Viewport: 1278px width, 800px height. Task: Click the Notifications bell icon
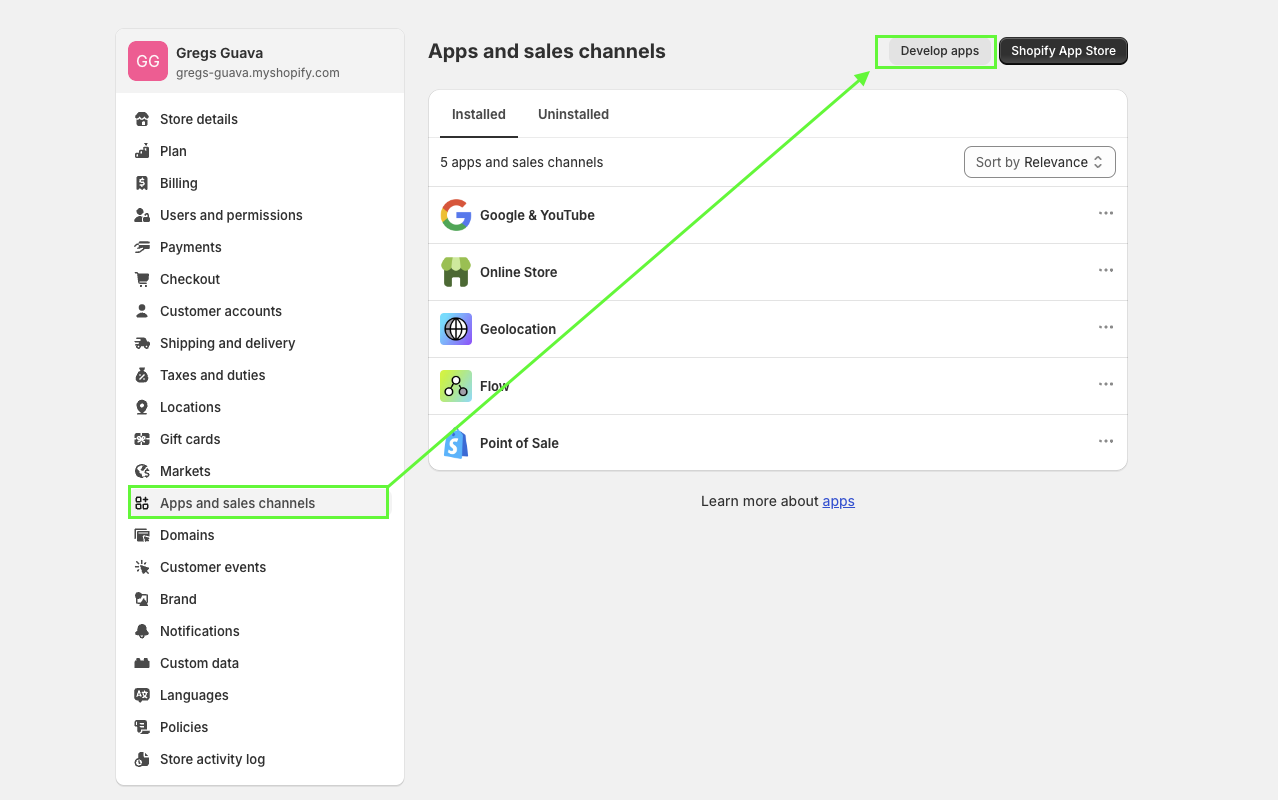click(142, 631)
